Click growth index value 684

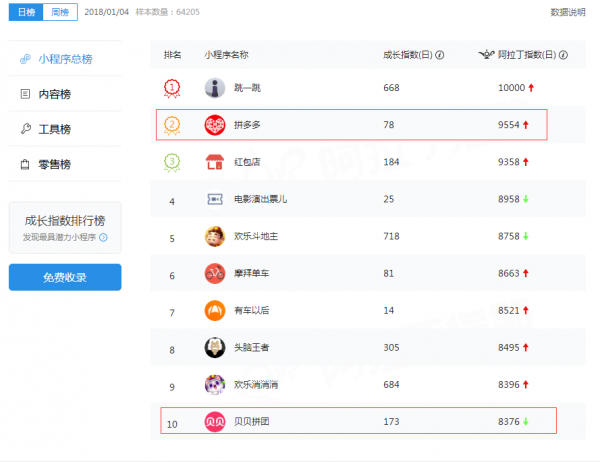pyautogui.click(x=391, y=385)
